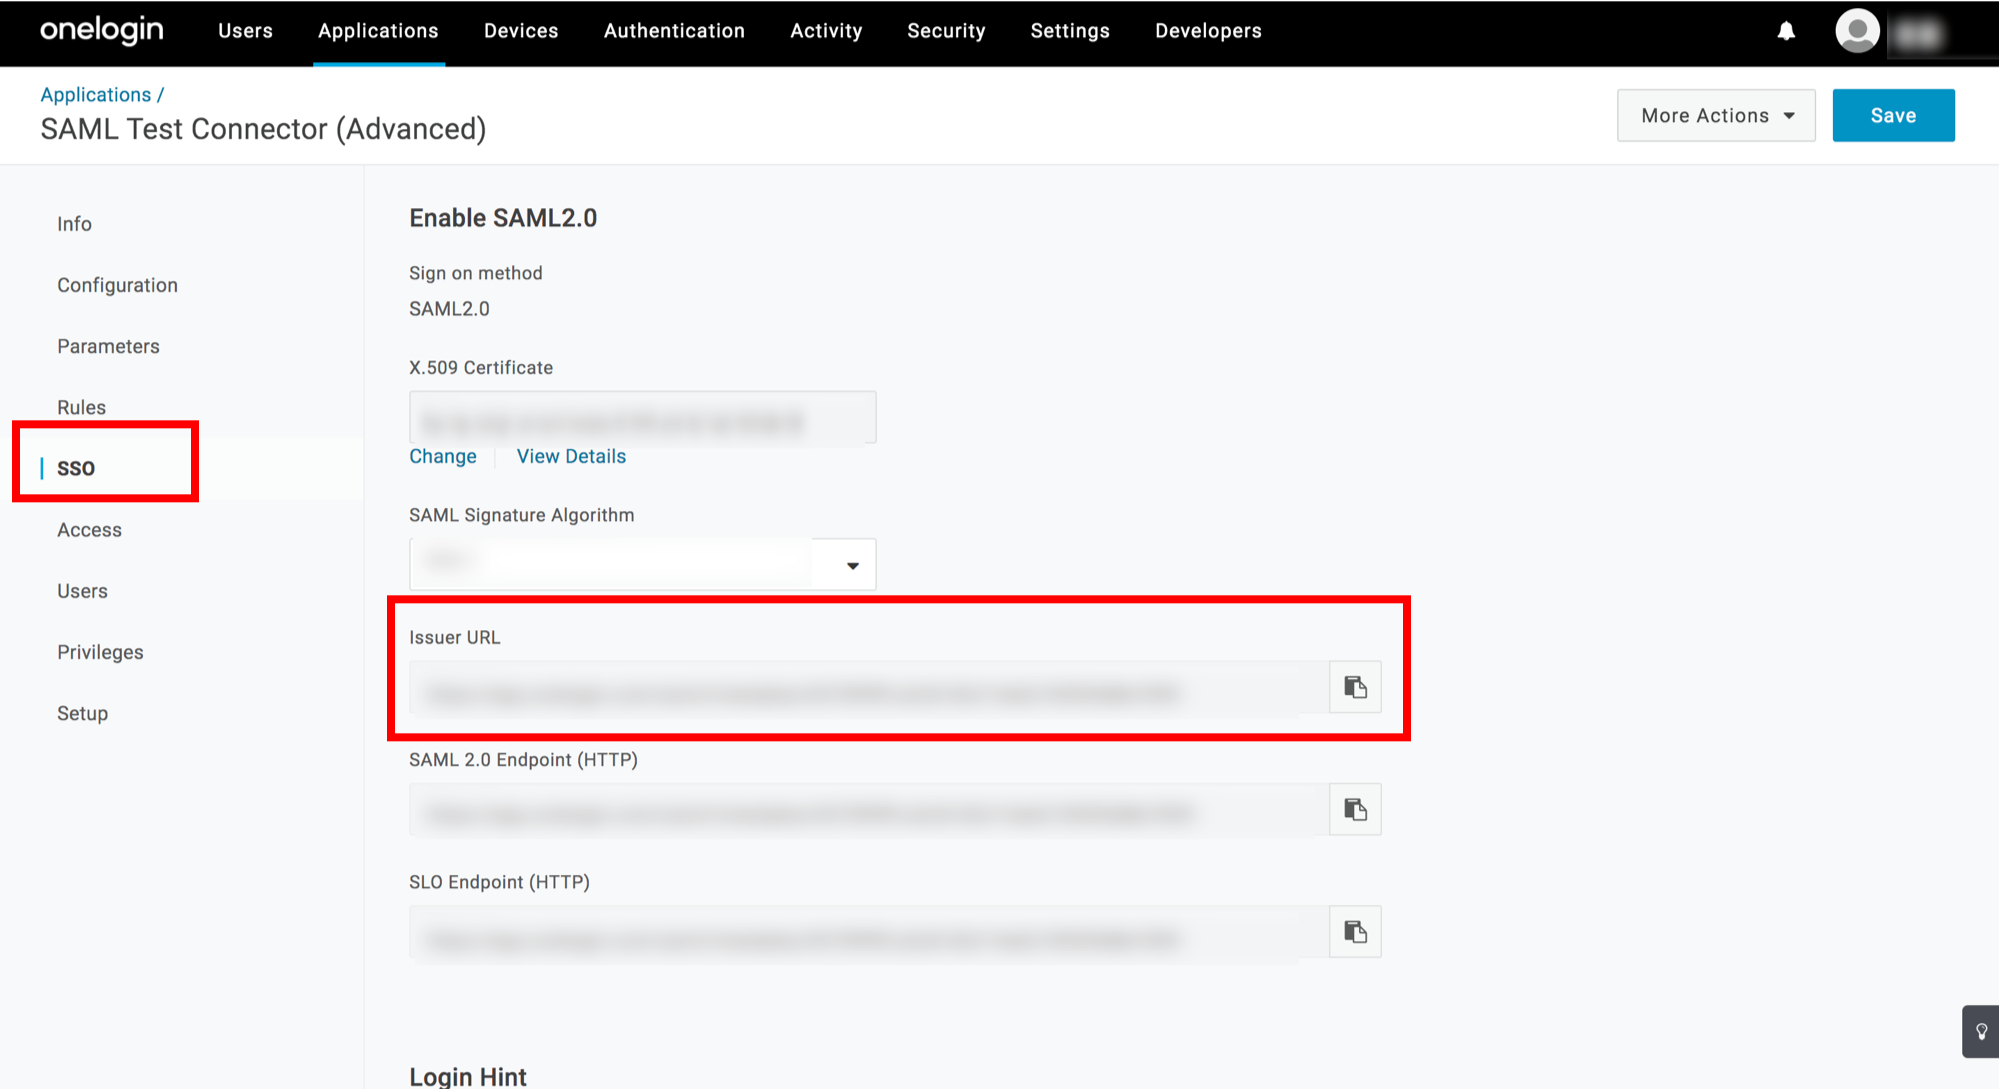Switch to the Configuration tab
The image size is (1999, 1089).
coord(117,285)
